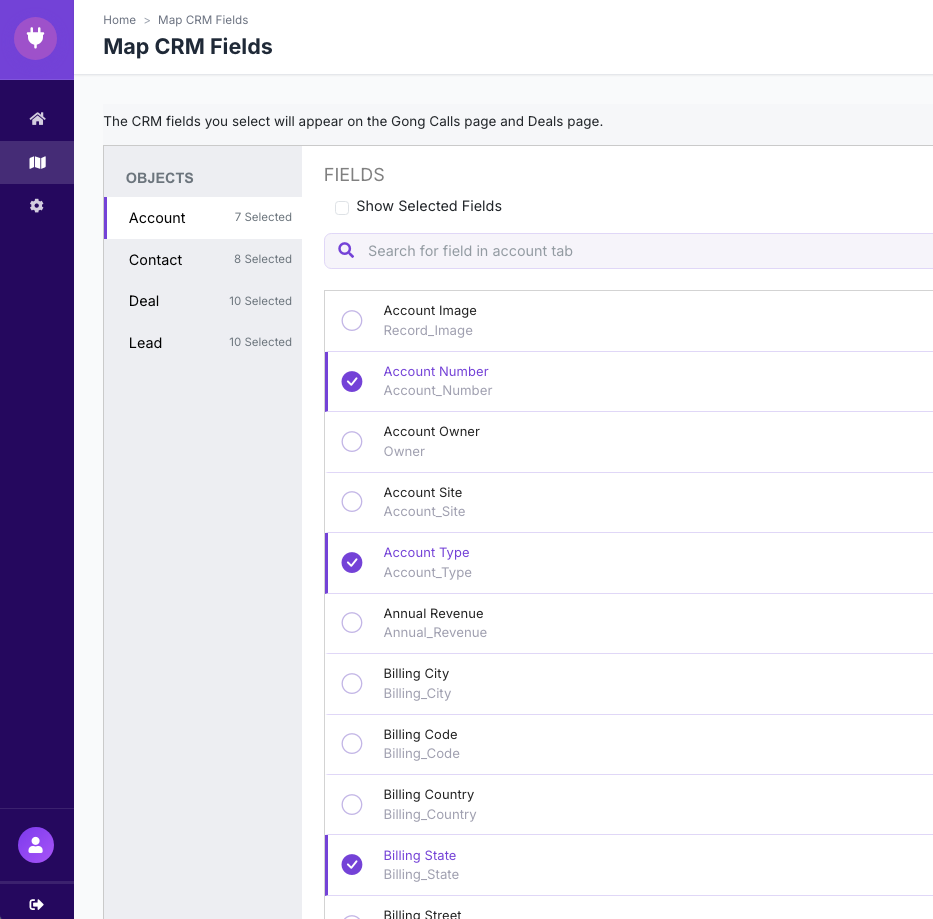Click Map CRM Fields breadcrumb
Viewport: 933px width, 919px height.
[203, 20]
